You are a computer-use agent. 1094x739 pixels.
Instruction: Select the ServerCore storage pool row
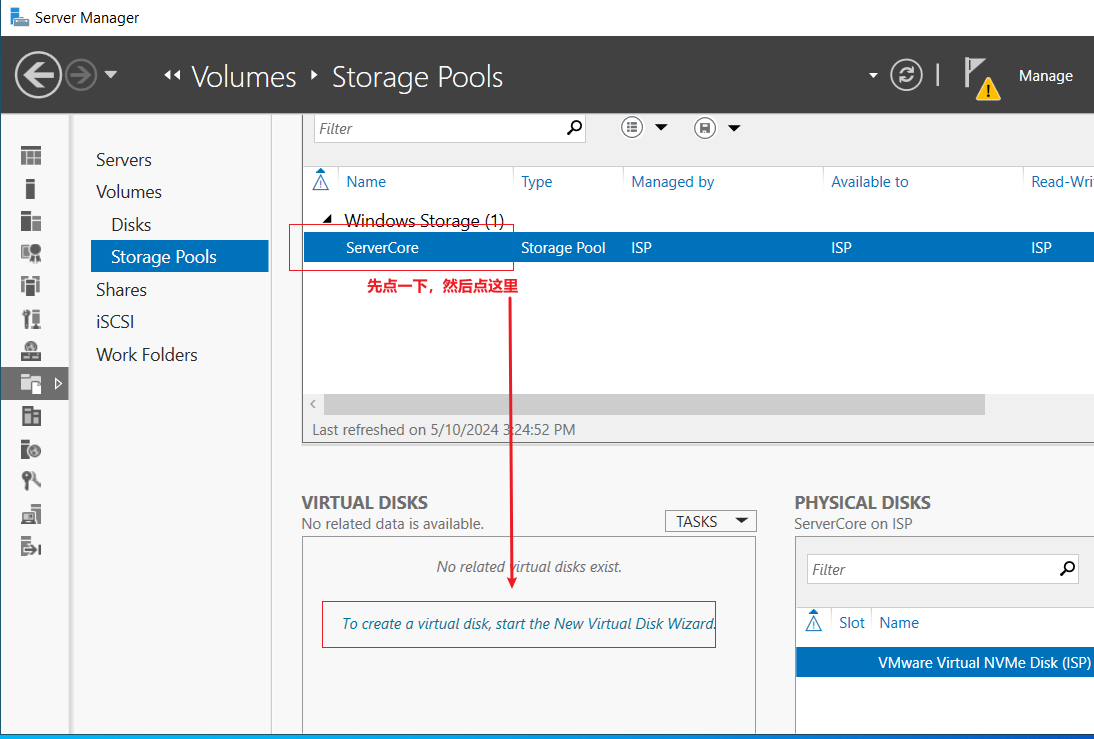point(698,248)
